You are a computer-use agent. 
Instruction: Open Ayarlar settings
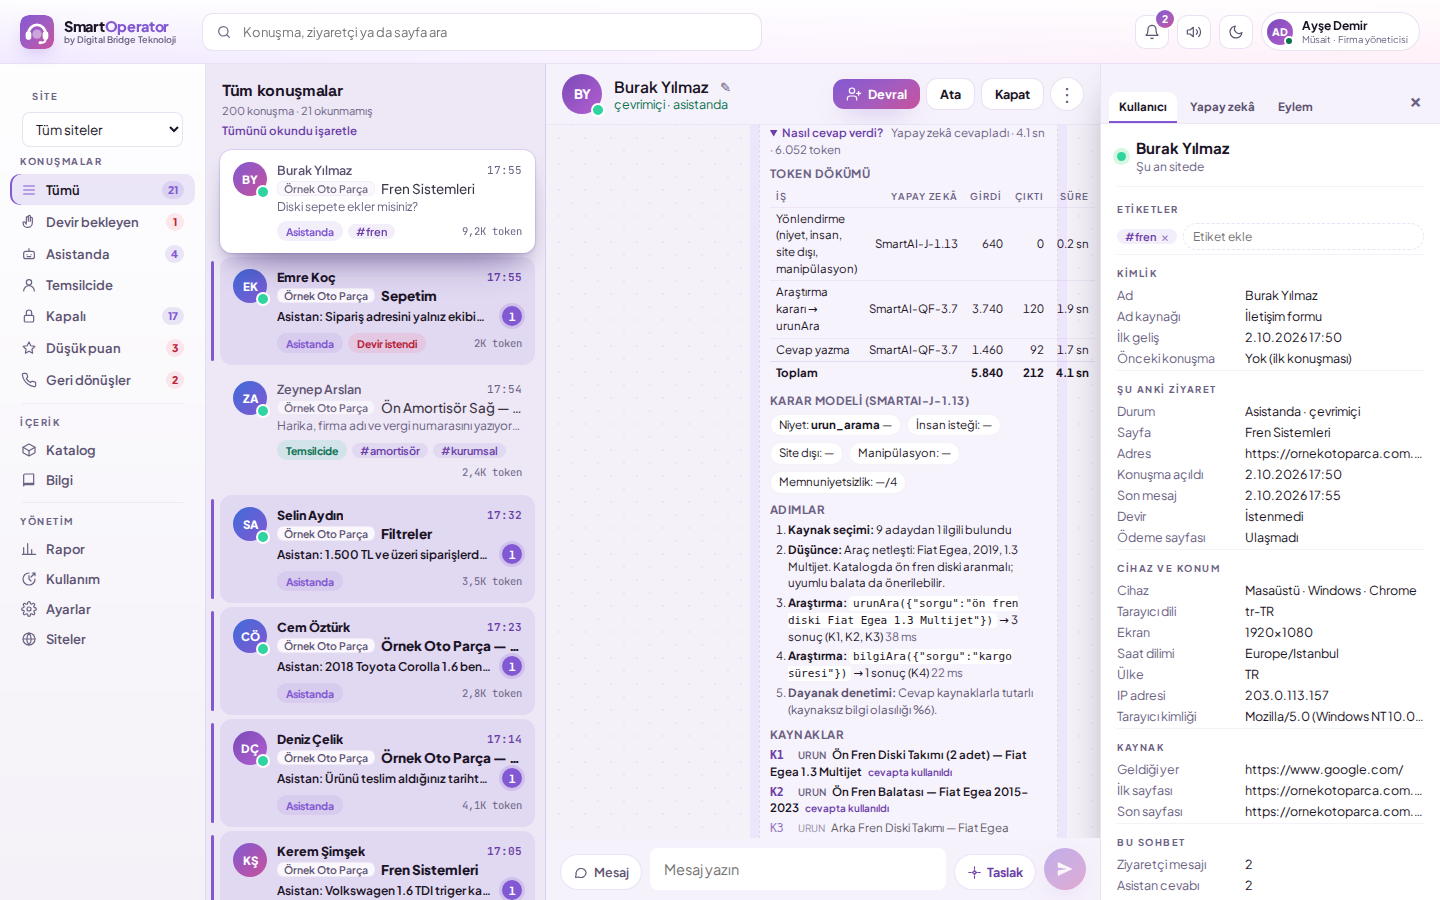(x=102, y=609)
